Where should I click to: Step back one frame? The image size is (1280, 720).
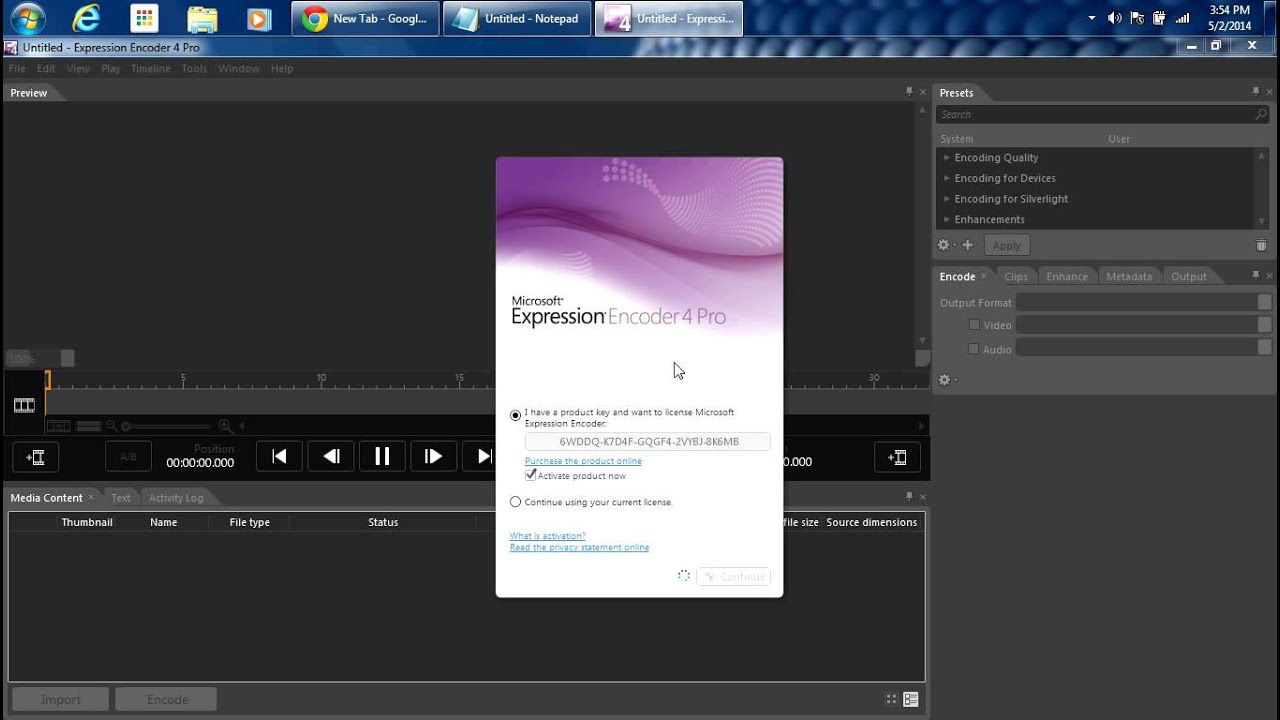(x=331, y=456)
